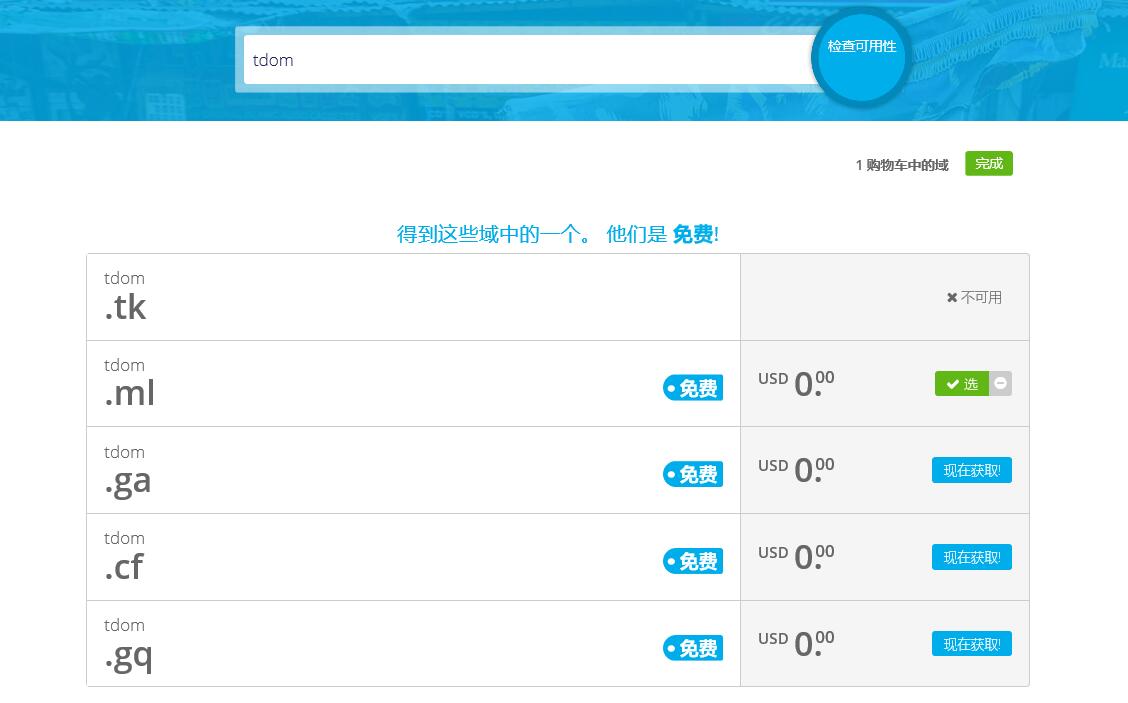Click the green 完成 checkout button
The width and height of the screenshot is (1128, 703).
[988, 164]
